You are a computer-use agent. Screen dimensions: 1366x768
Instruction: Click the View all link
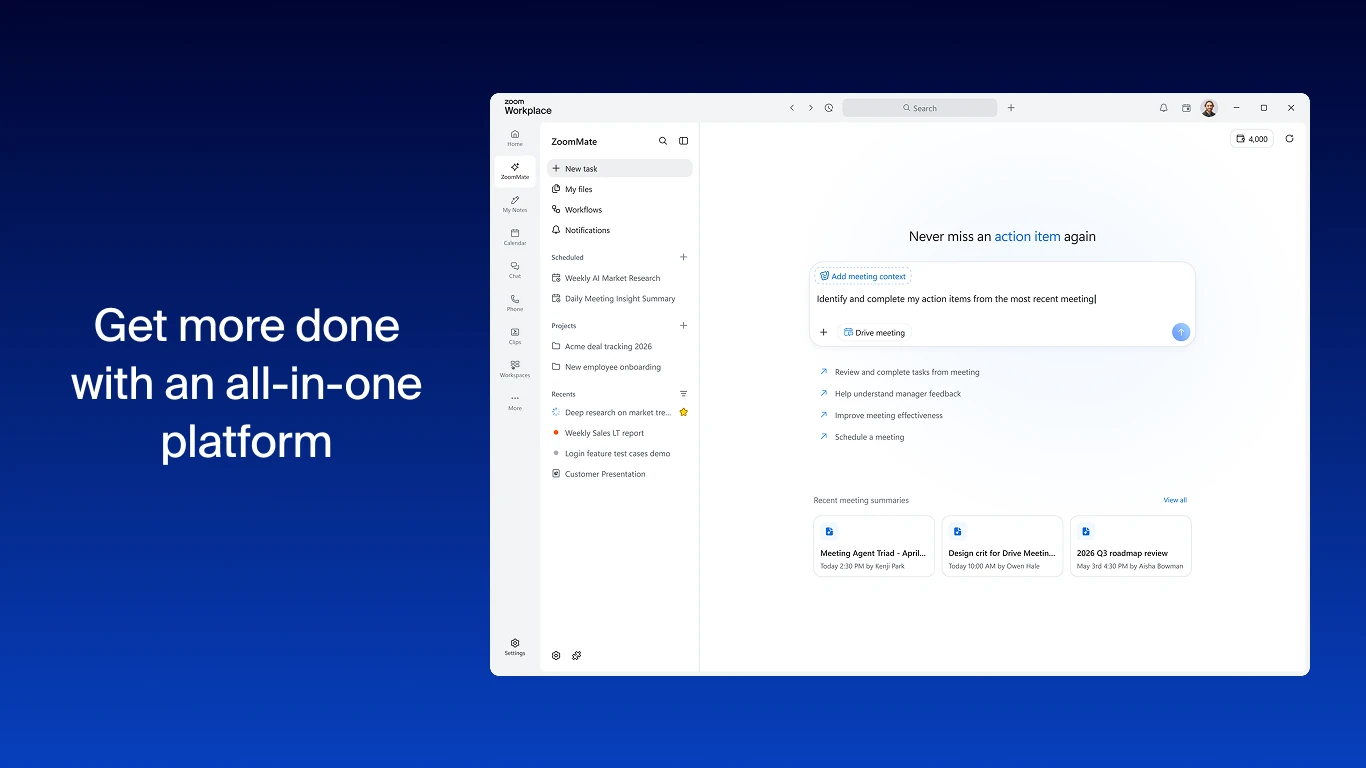(x=1175, y=500)
